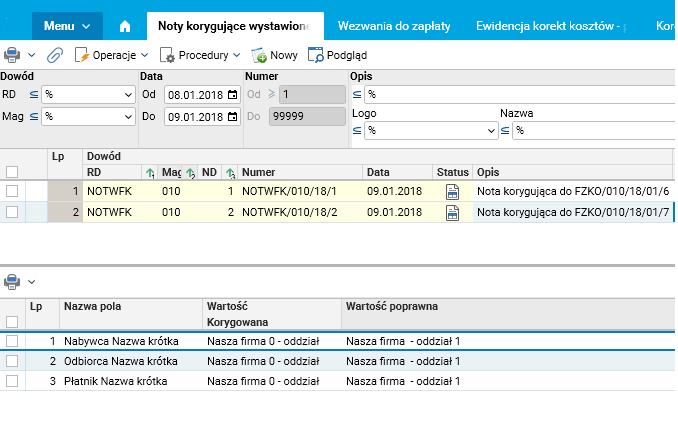Expand the Operacje dropdown menu
This screenshot has height=448, width=678.
[x=113, y=55]
